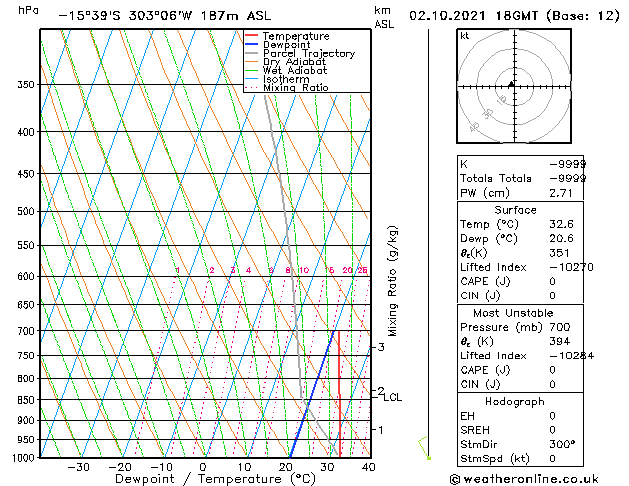Click the mixing ratio 10 label

[304, 270]
